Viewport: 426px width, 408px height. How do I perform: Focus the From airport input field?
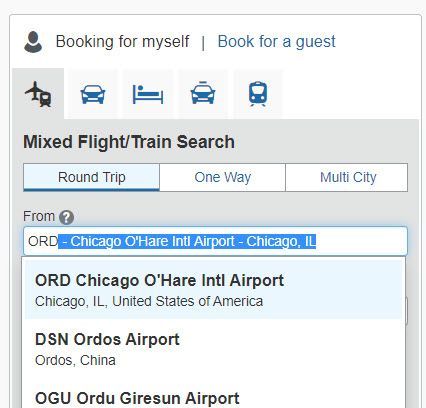pos(215,241)
